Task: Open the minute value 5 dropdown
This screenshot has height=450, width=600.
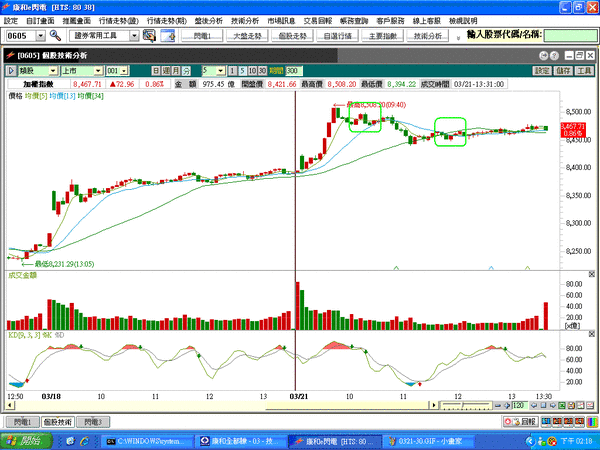Action: [x=221, y=71]
